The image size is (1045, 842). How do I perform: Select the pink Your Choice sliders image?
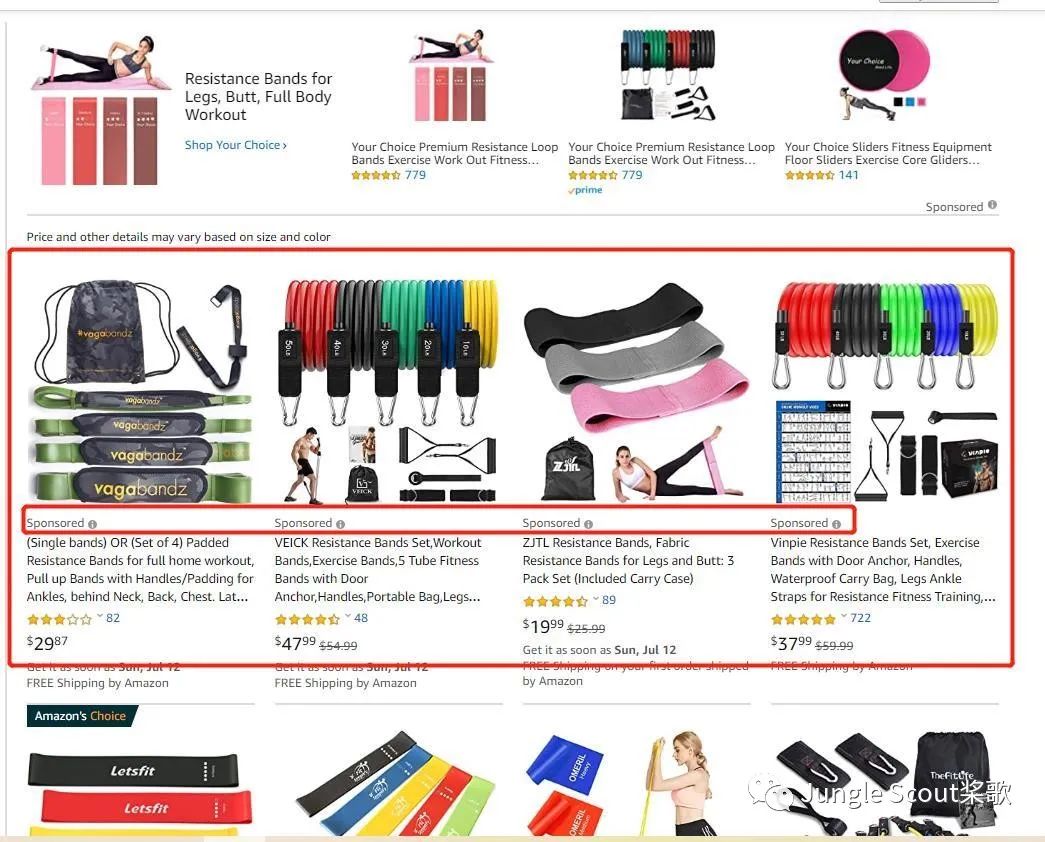(x=883, y=75)
